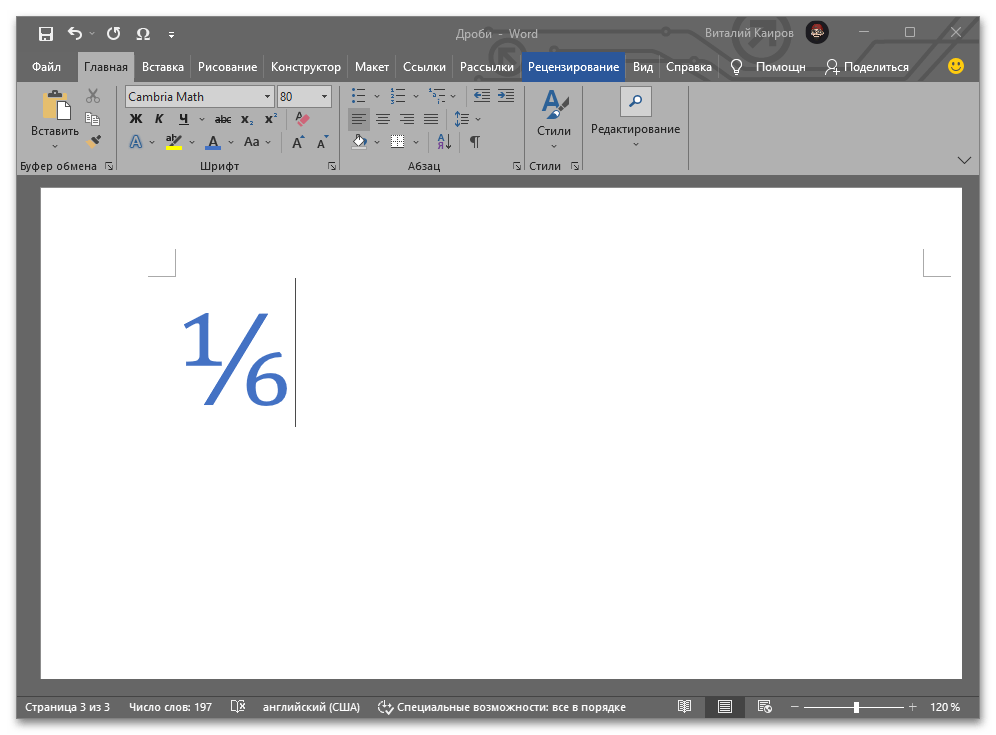This screenshot has height=735, width=996.
Task: Save the document with the floppy icon
Action: click(46, 34)
